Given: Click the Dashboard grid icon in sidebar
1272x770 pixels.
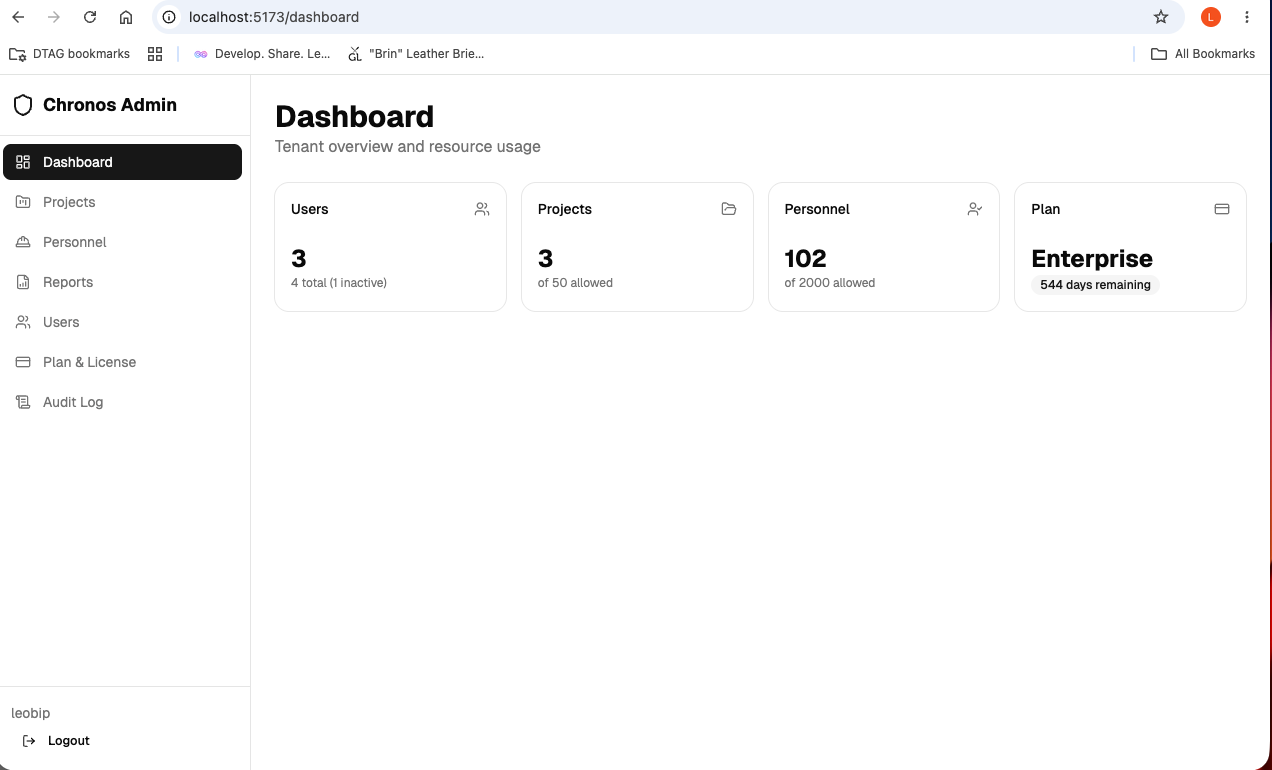Looking at the screenshot, I should pyautogui.click(x=23, y=162).
